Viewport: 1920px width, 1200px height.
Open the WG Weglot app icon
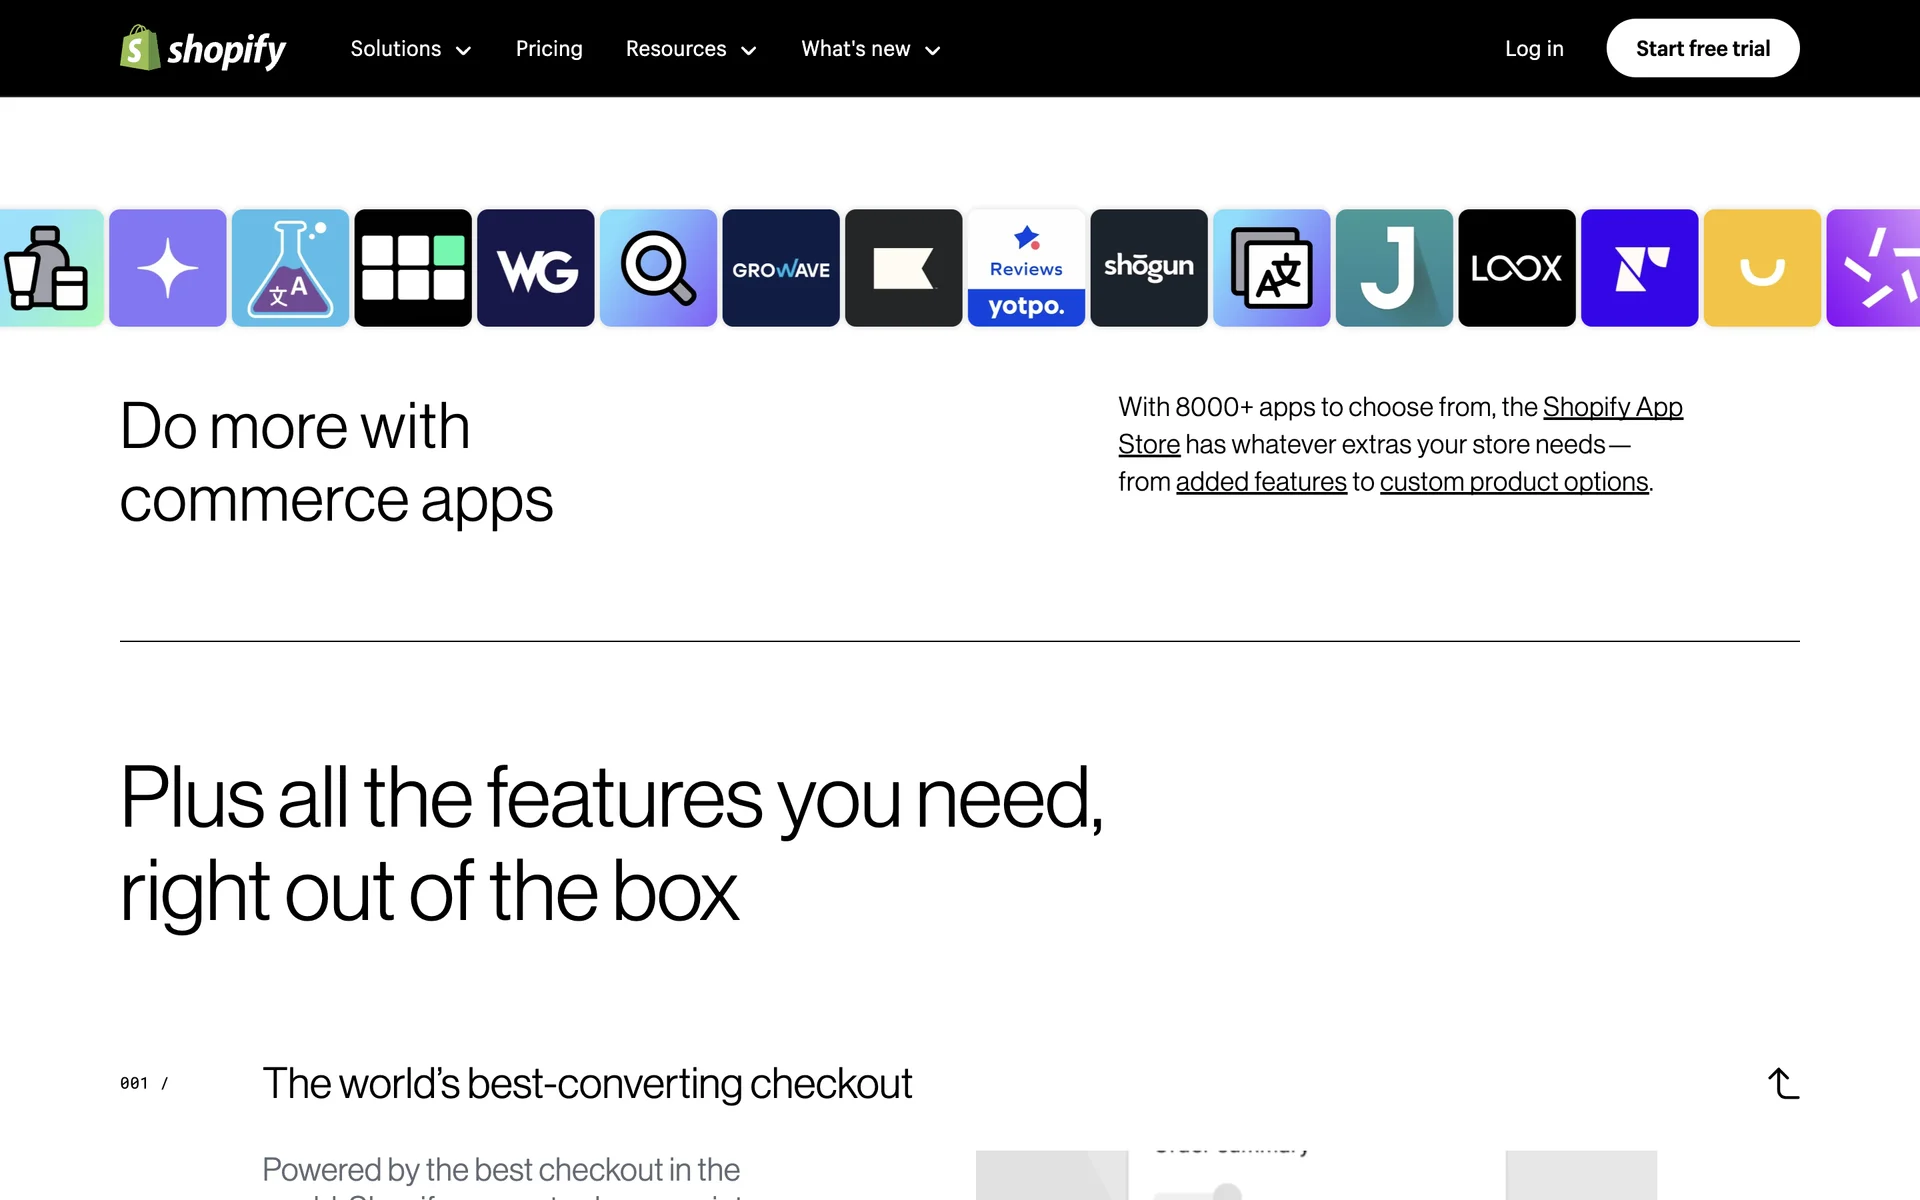point(536,268)
